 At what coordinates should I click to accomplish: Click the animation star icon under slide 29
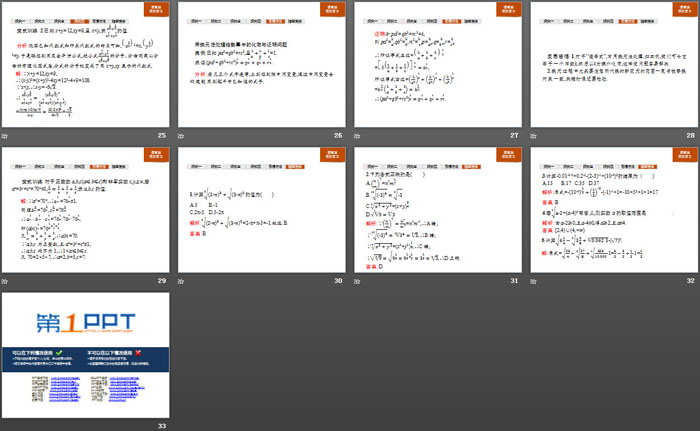pyautogui.click(x=5, y=281)
